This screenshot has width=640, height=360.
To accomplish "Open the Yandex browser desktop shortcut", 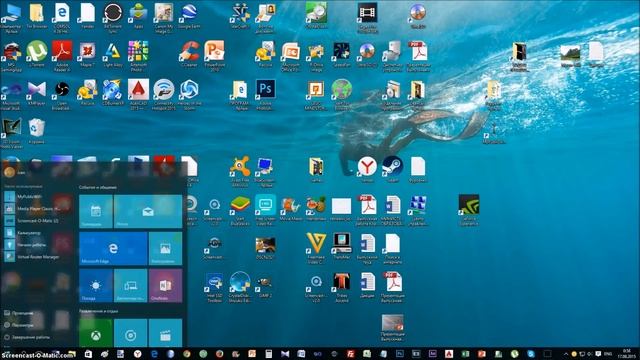I will 367,169.
